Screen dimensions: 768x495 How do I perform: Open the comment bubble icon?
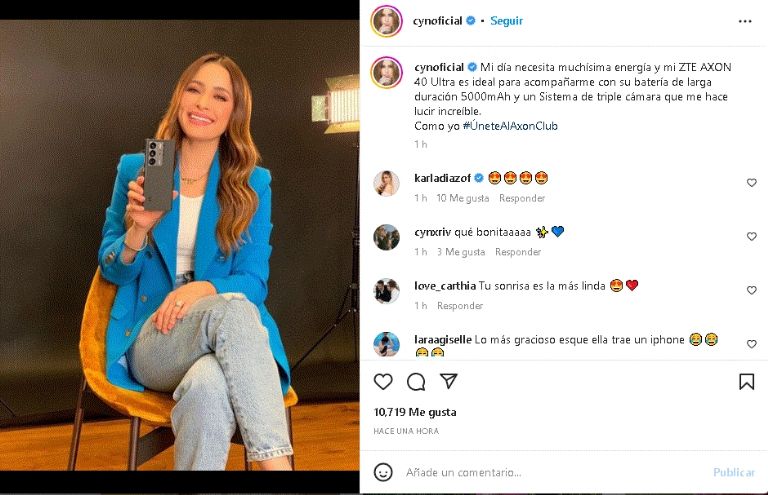[416, 381]
